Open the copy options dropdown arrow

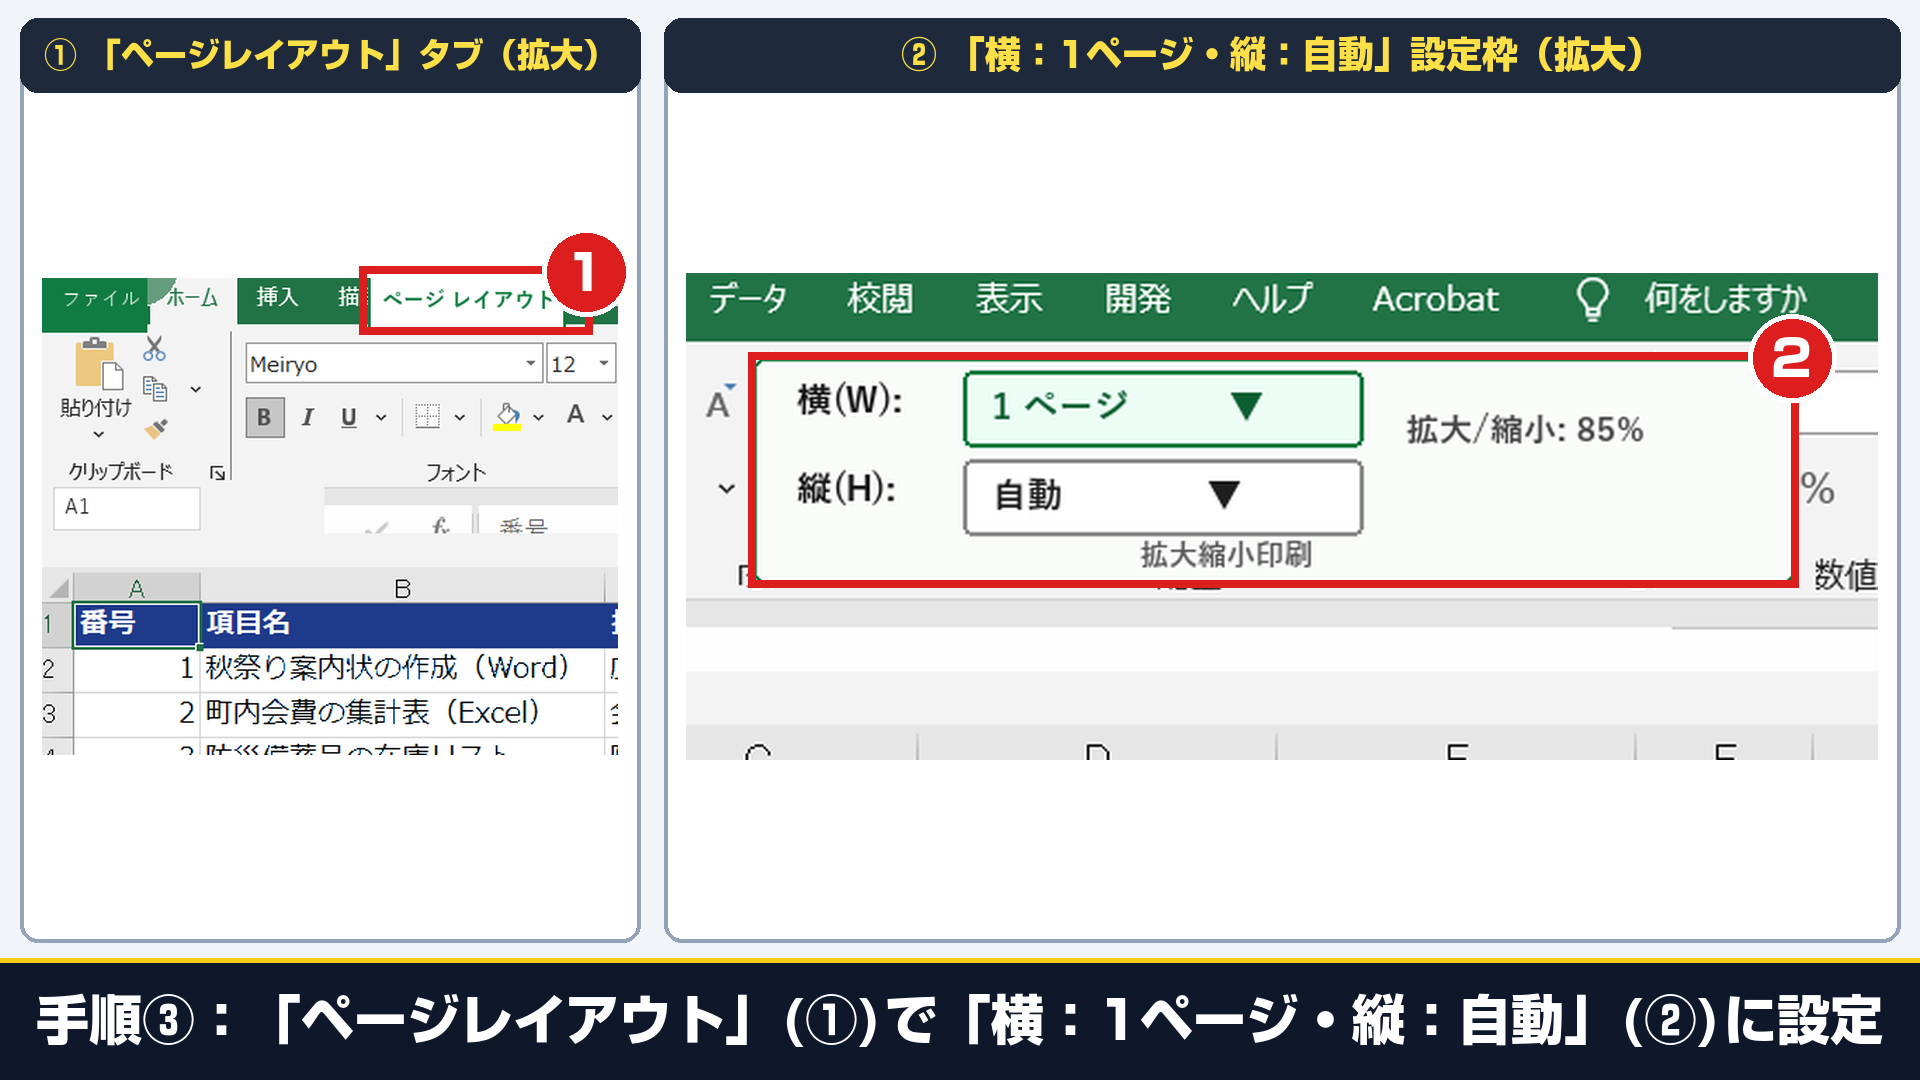click(x=196, y=389)
